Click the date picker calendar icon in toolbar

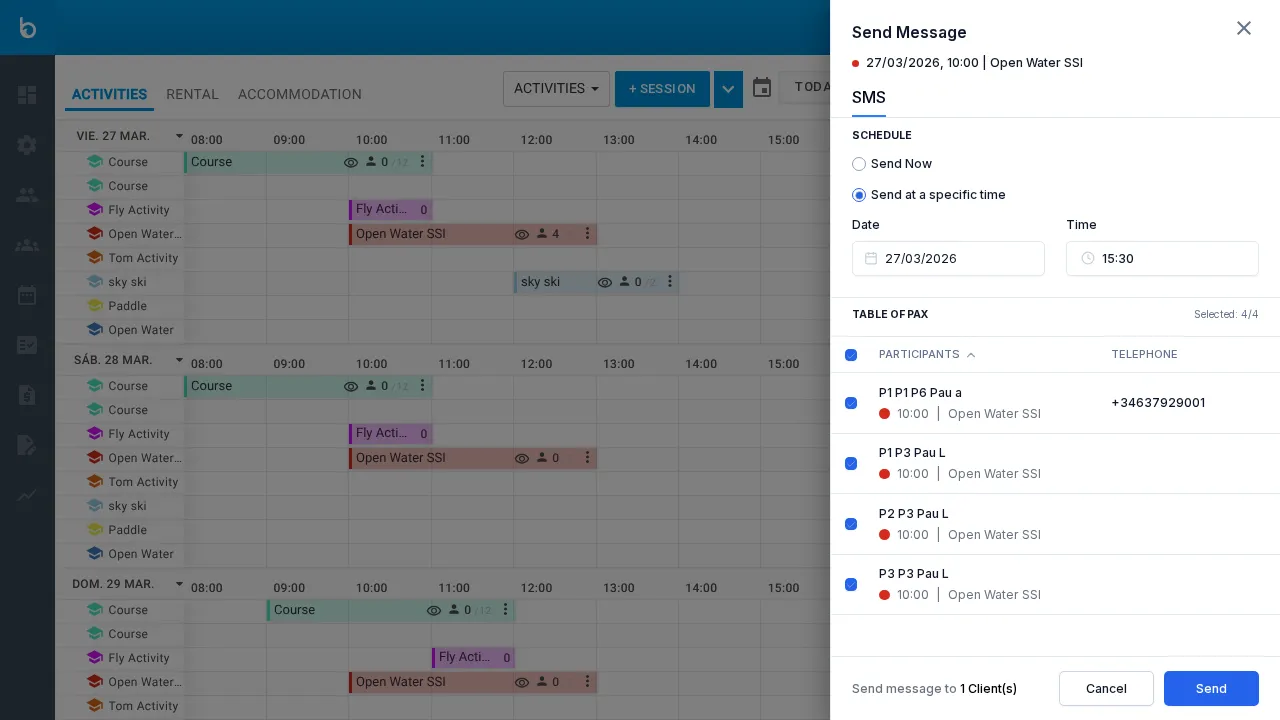pyautogui.click(x=762, y=88)
